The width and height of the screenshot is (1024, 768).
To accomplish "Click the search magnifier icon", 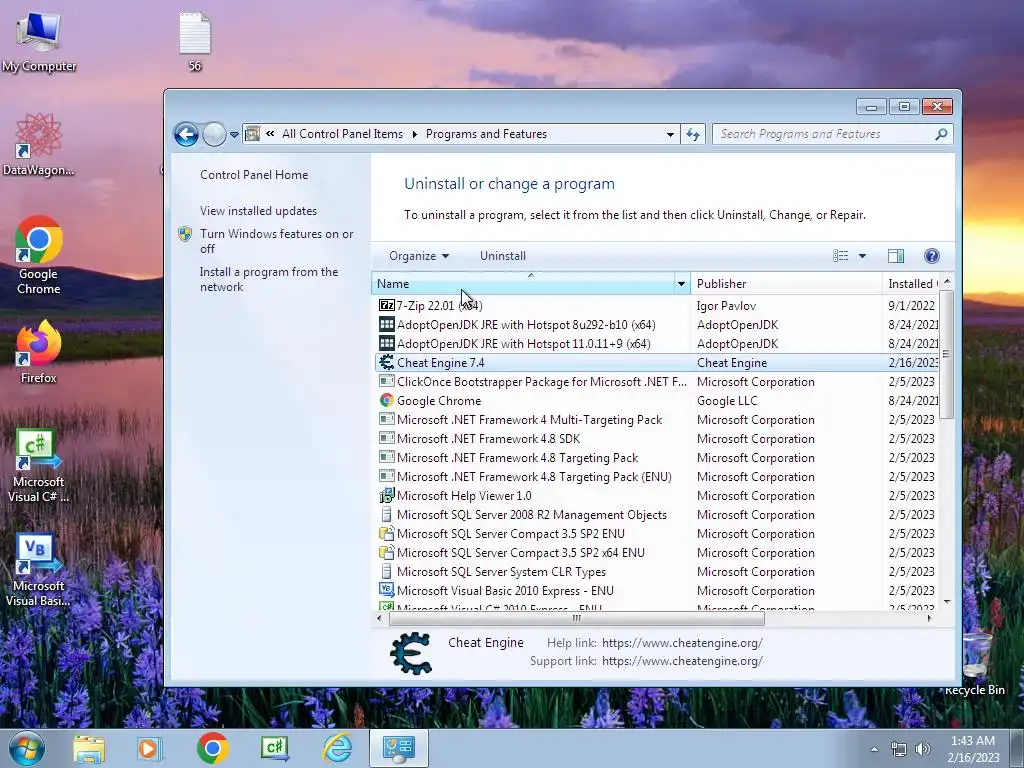I will click(941, 134).
